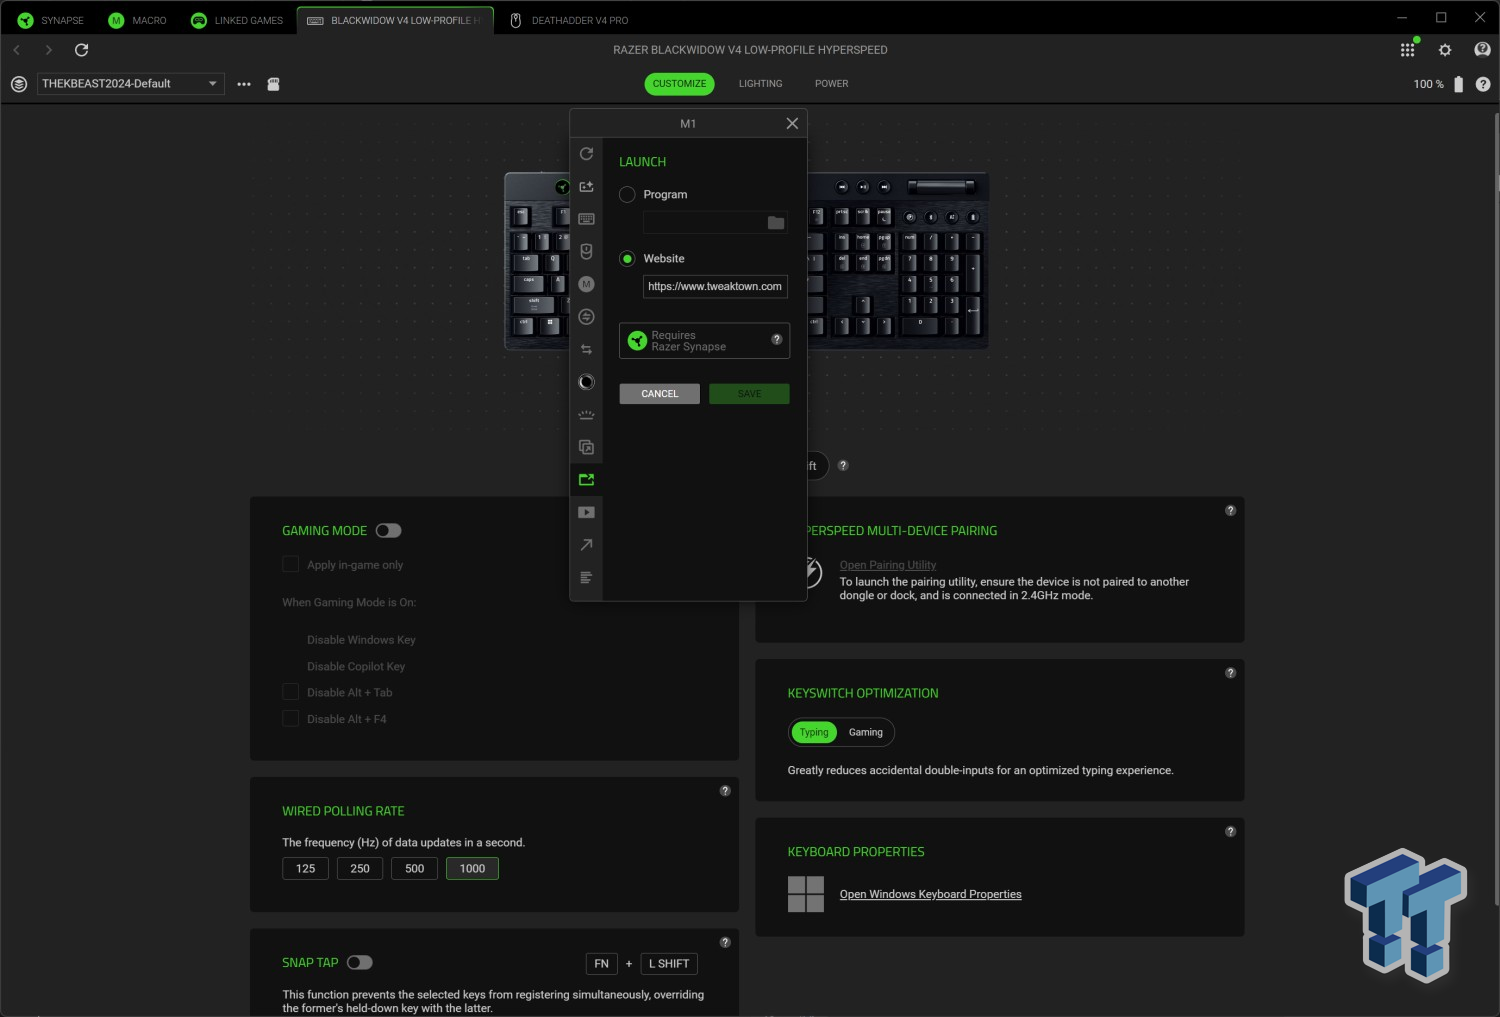1500x1017 pixels.
Task: Open the THEKBEAST2024-Default profile dropdown
Action: coord(131,84)
